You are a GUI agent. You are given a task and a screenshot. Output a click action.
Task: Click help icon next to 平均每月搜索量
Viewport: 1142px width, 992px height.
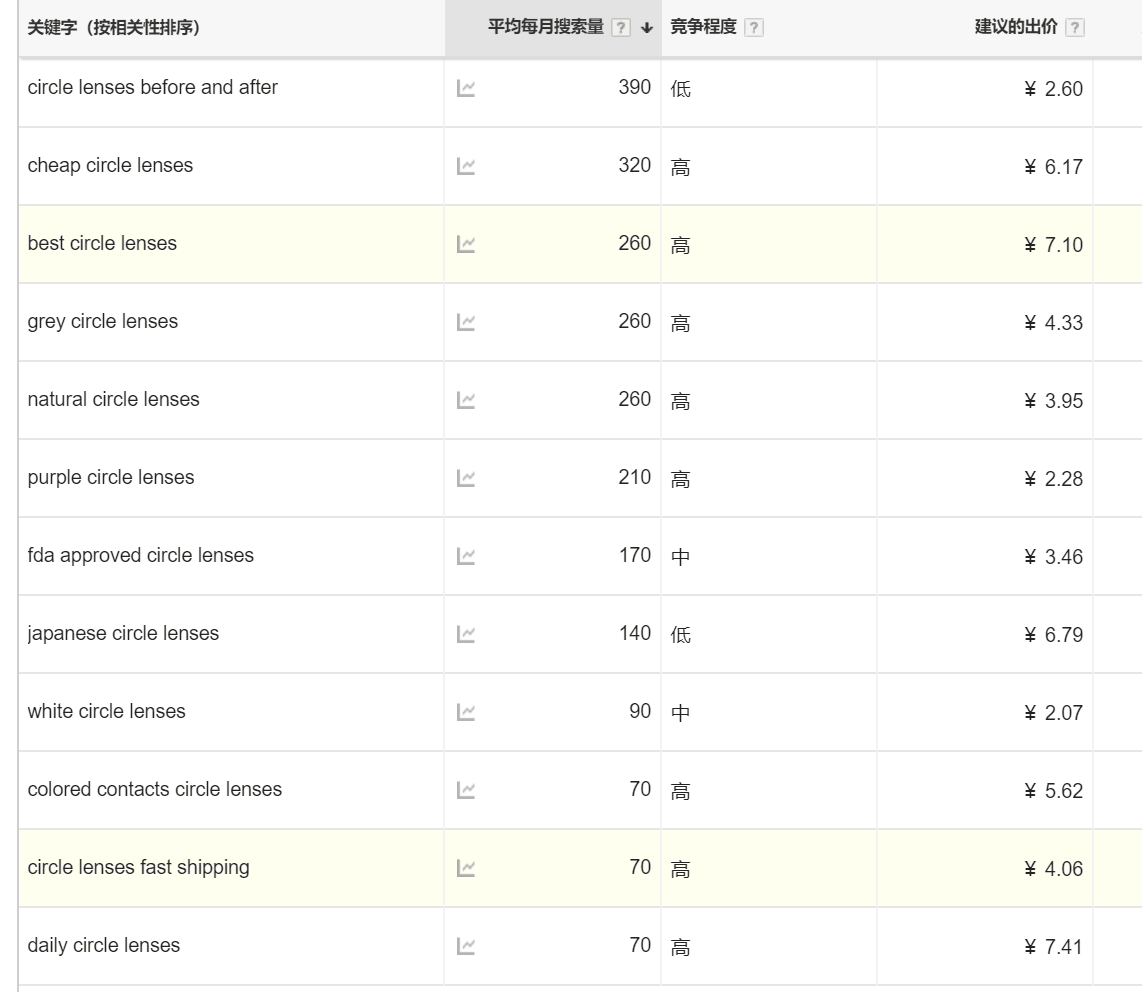click(621, 28)
